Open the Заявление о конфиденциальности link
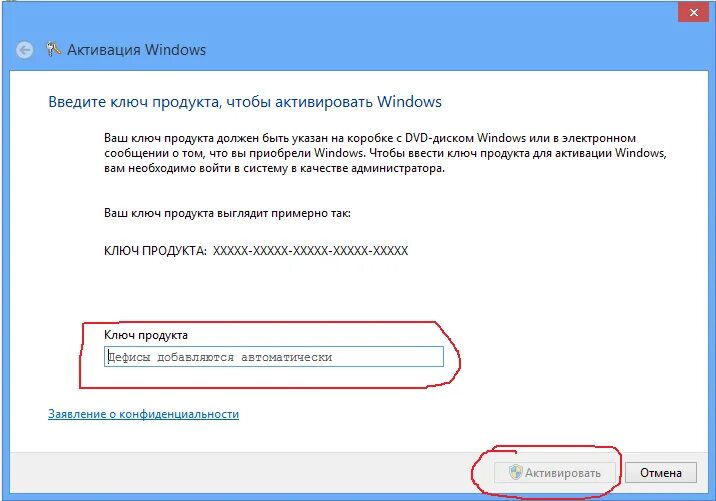The height and width of the screenshot is (501, 716). tap(143, 414)
